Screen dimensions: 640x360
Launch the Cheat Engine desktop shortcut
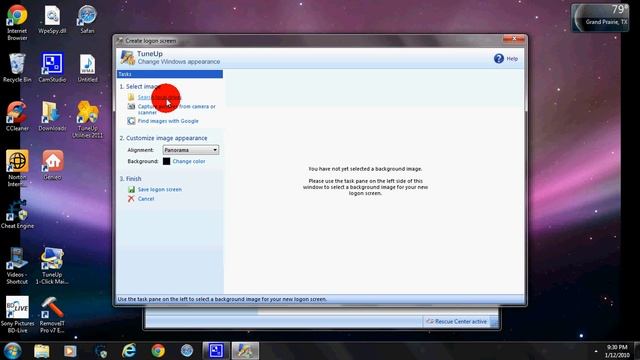point(17,214)
